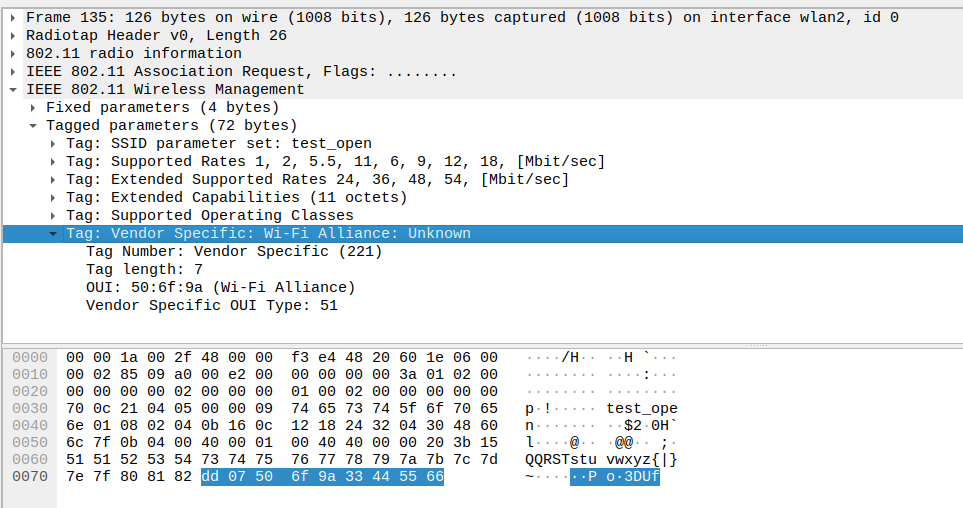Click hex offset 0030 row label
Image resolution: width=963 pixels, height=508 pixels.
click(x=29, y=408)
